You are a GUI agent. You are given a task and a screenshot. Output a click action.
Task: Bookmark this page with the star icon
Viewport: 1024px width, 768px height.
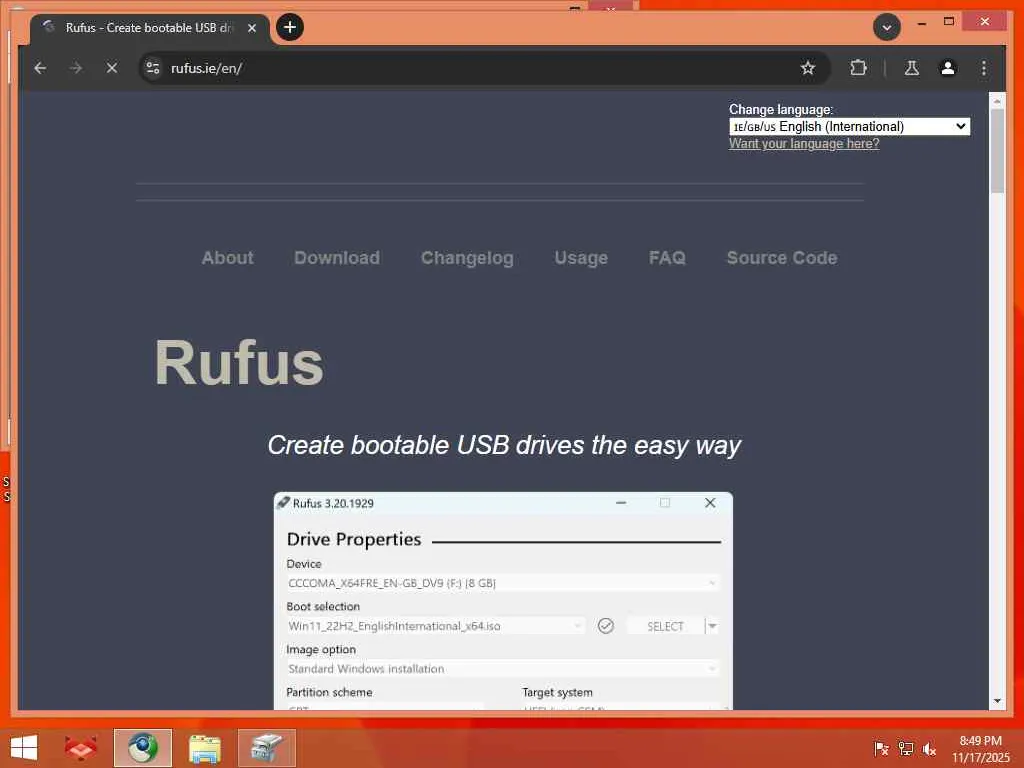click(x=808, y=68)
